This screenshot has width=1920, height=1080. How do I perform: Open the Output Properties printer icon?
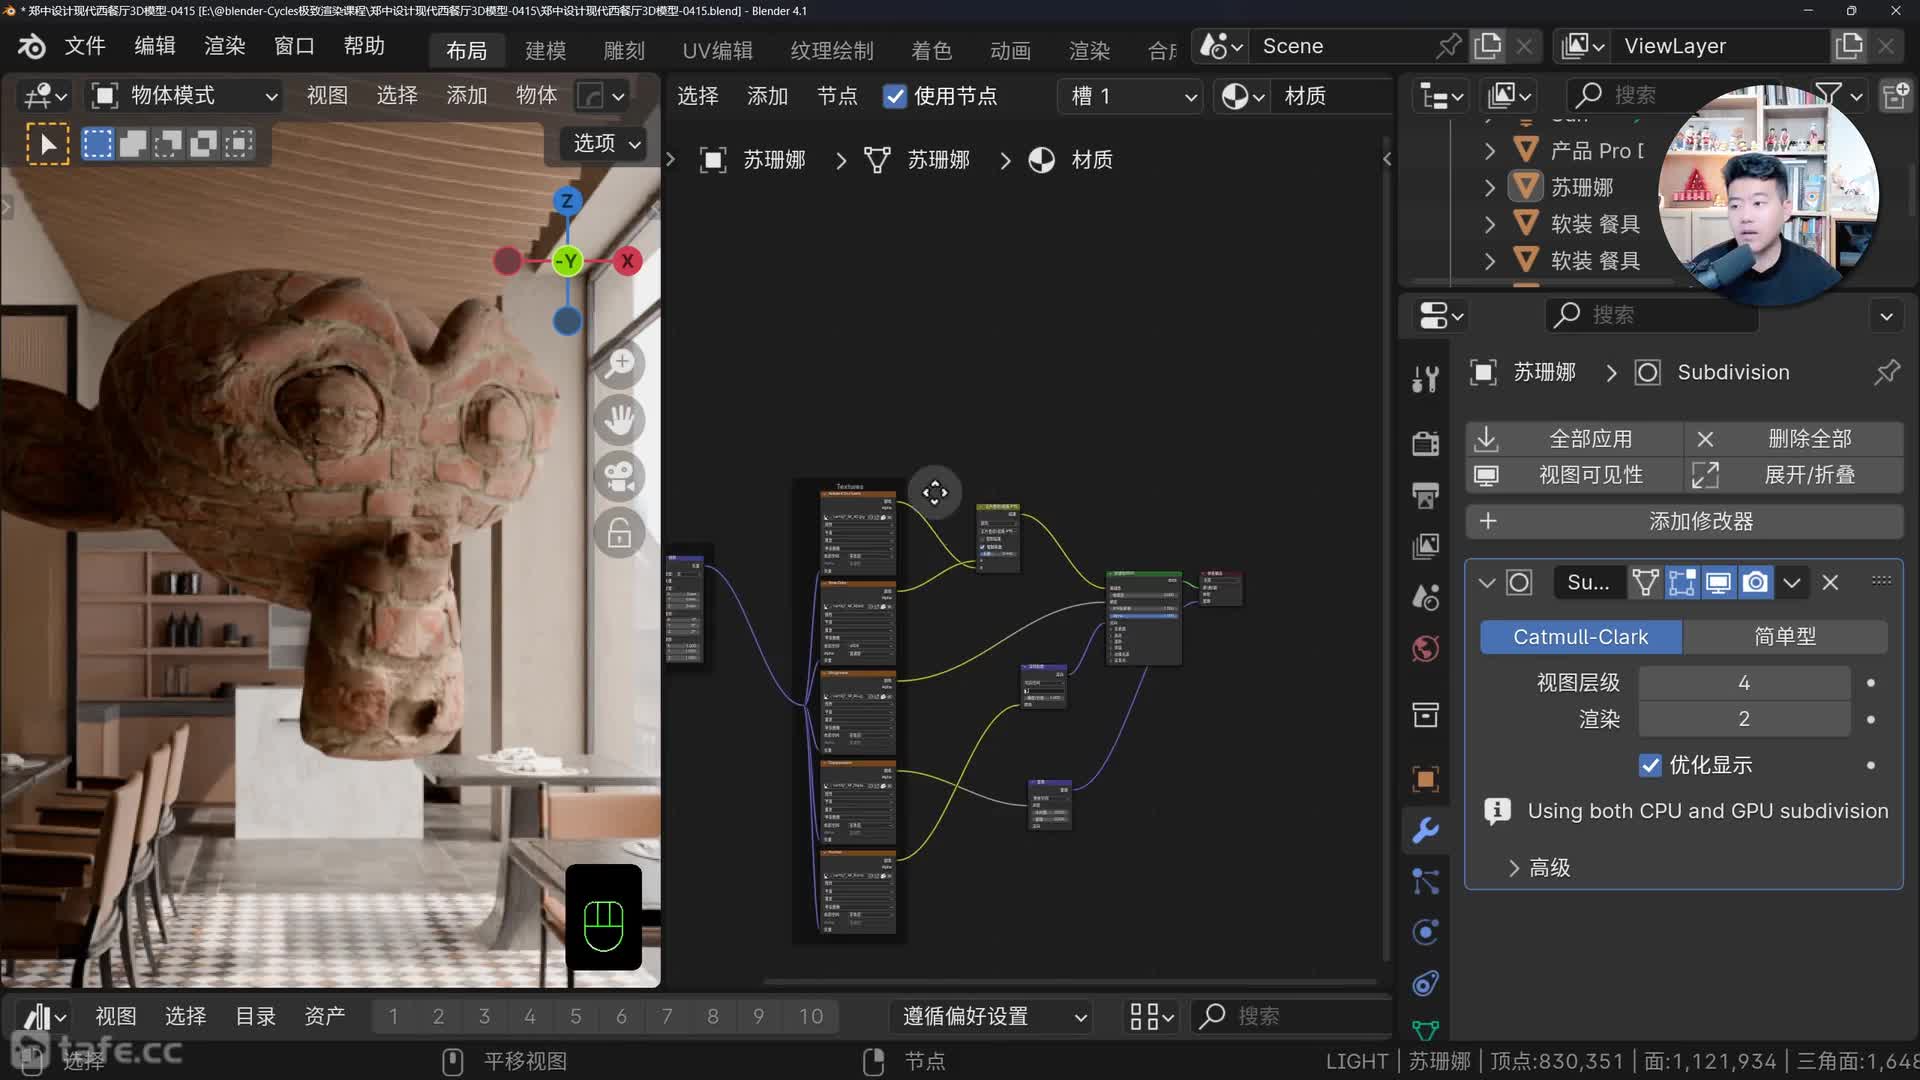(1425, 495)
